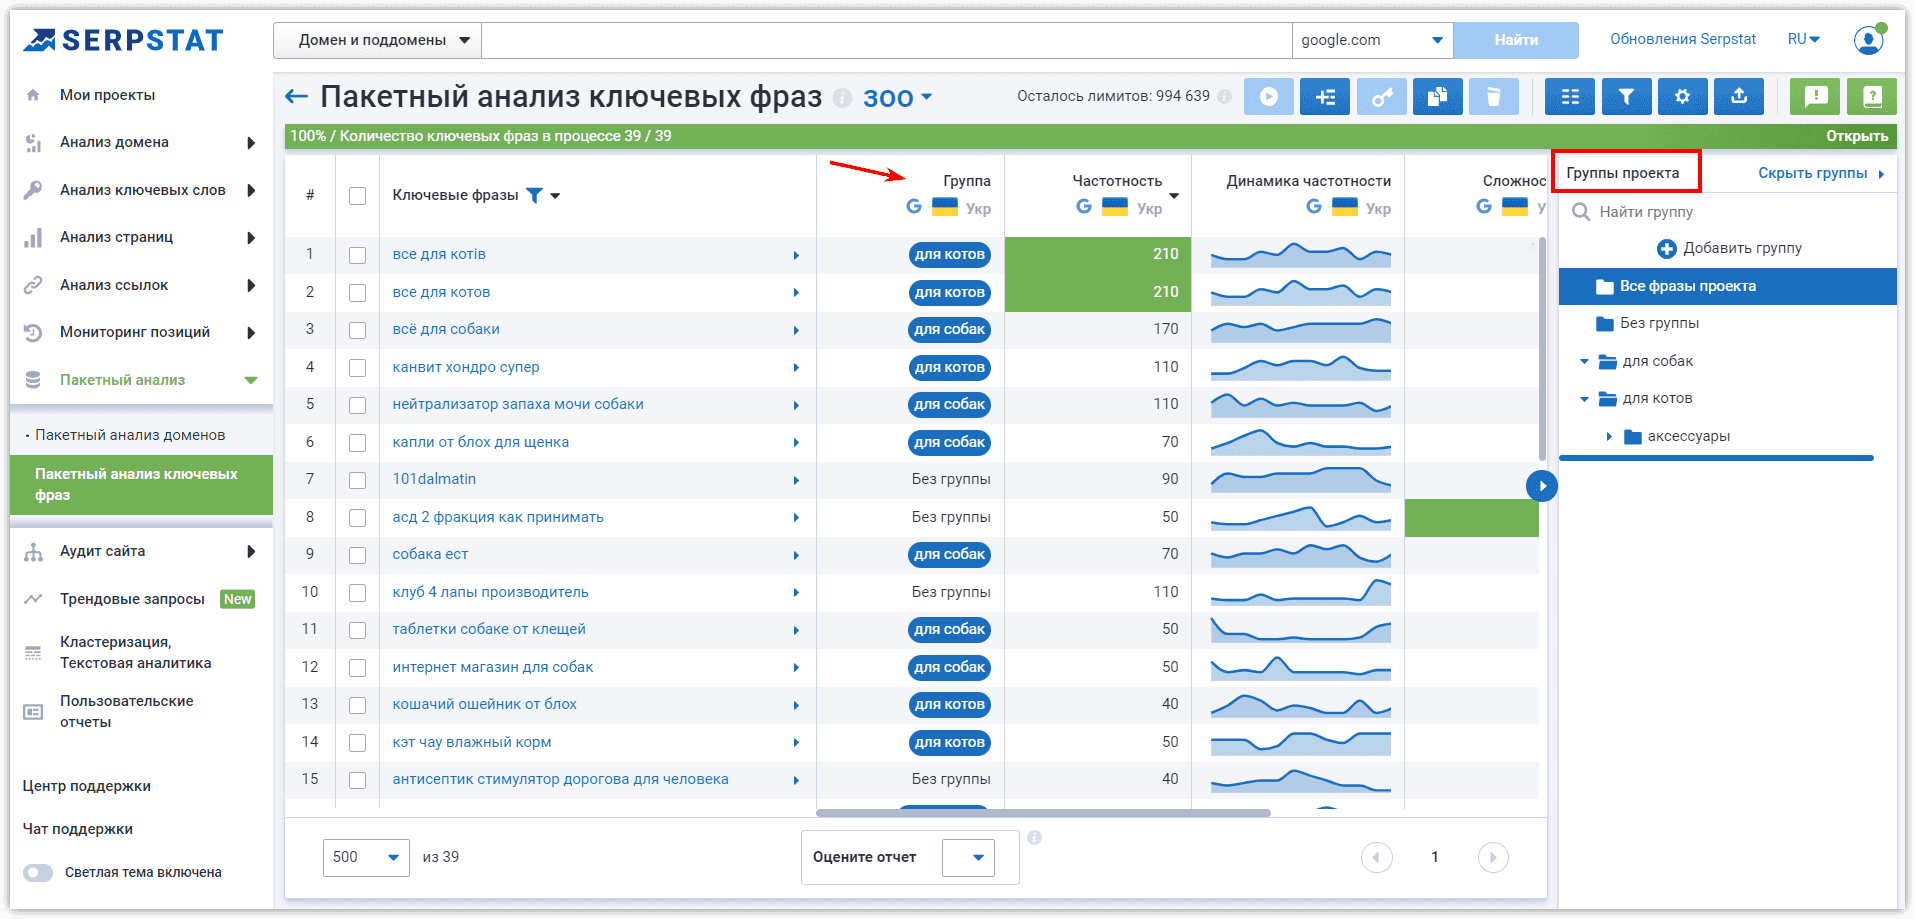Open the 'зоо' project dropdown
This screenshot has width=1915, height=919.
pos(897,98)
